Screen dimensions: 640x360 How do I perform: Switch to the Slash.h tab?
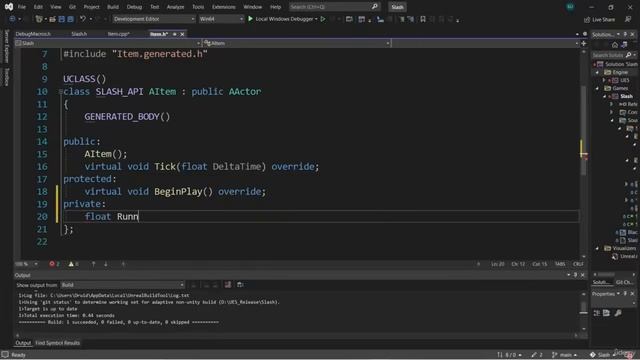click(x=79, y=34)
